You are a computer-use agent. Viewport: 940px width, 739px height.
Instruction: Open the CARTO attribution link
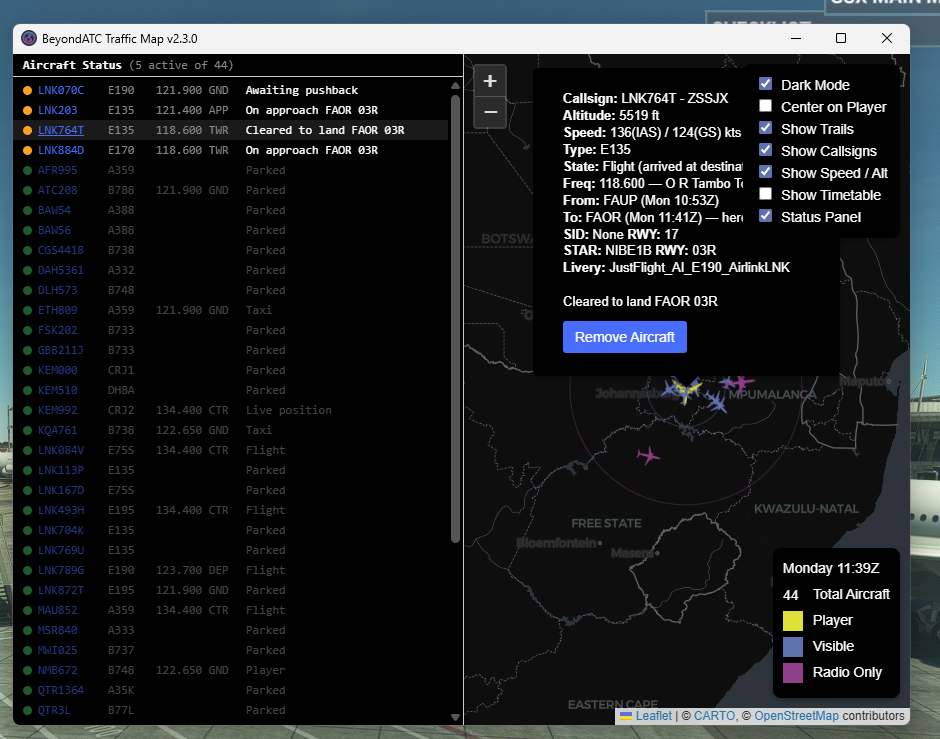tap(715, 716)
